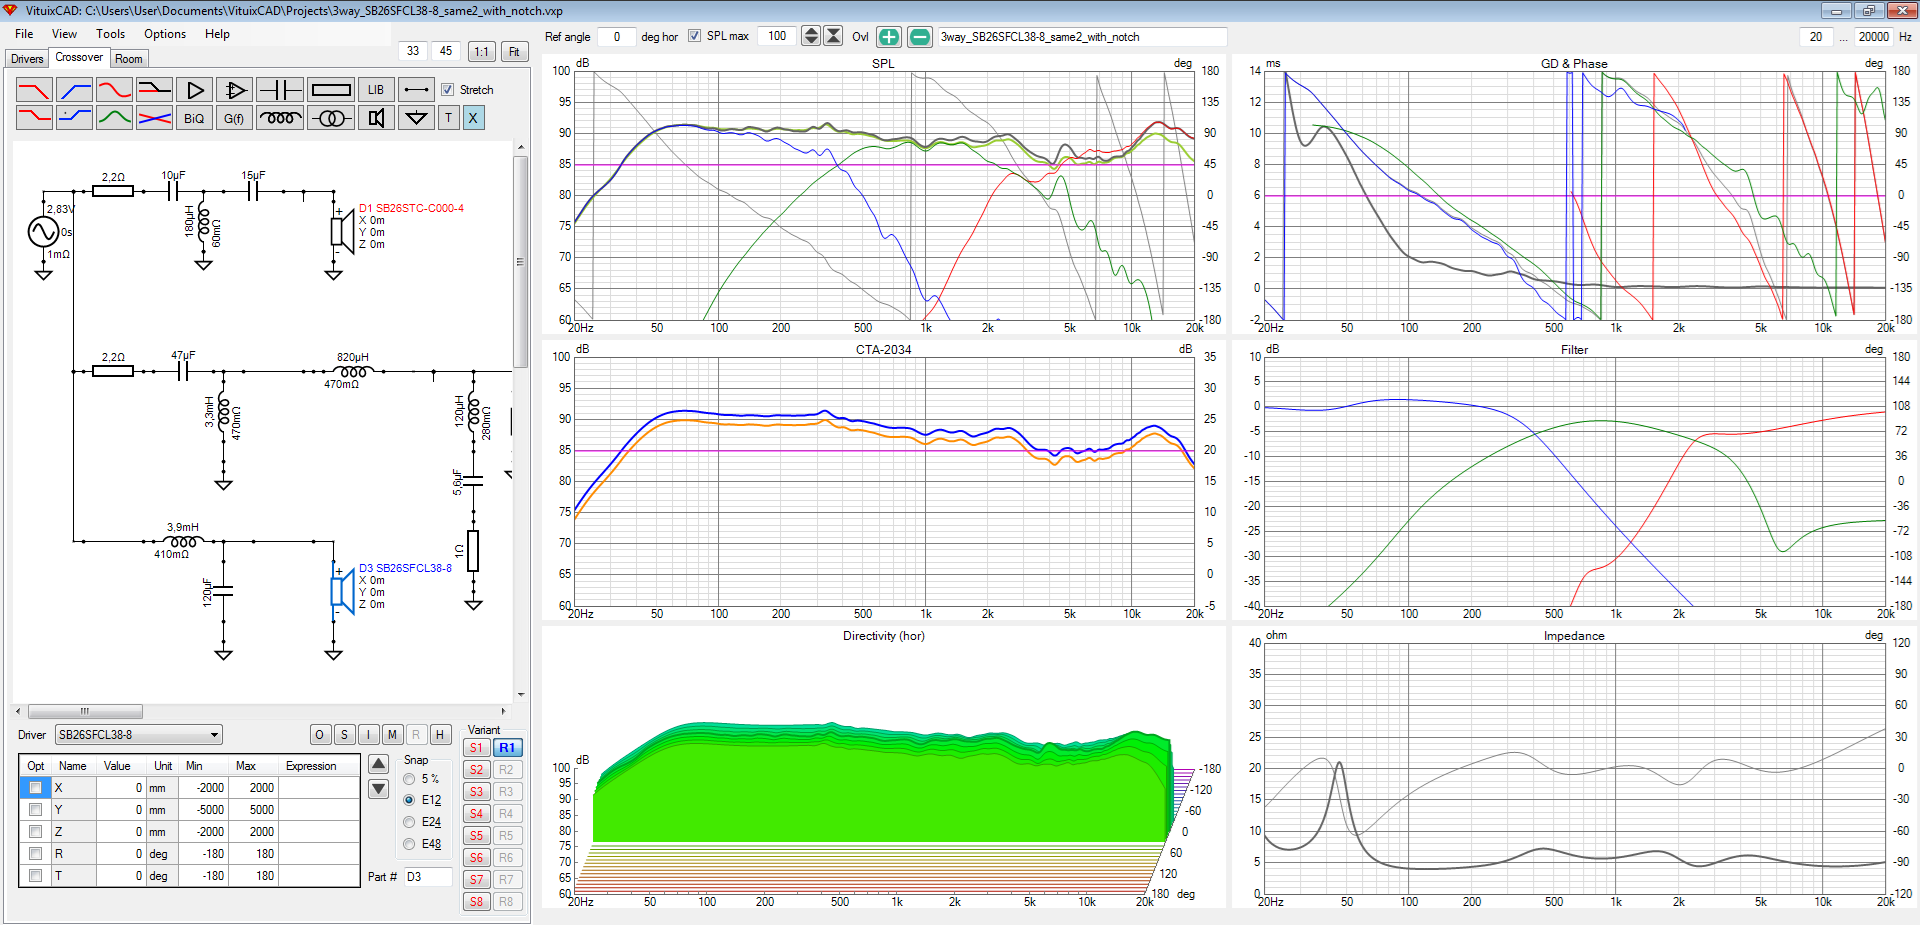Select variant S1 button
The image size is (1920, 925).
pos(476,748)
